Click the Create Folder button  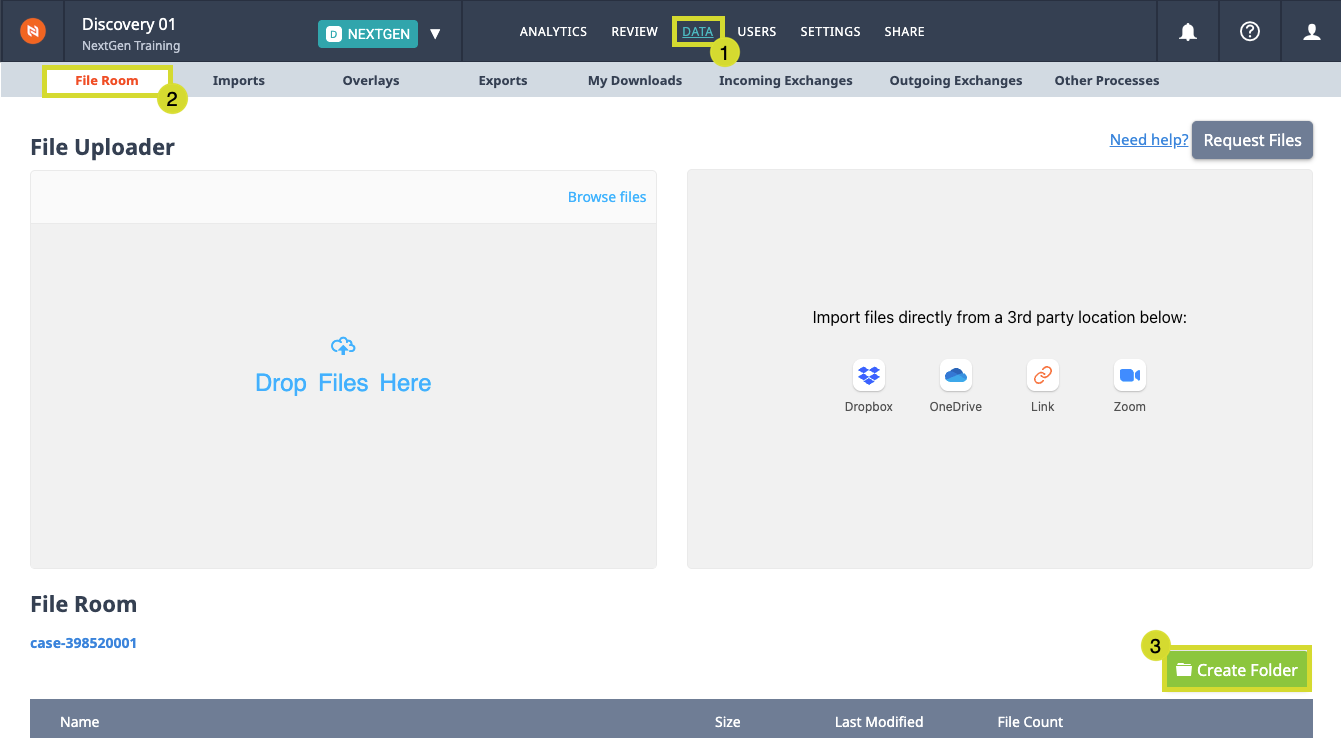(x=1237, y=670)
